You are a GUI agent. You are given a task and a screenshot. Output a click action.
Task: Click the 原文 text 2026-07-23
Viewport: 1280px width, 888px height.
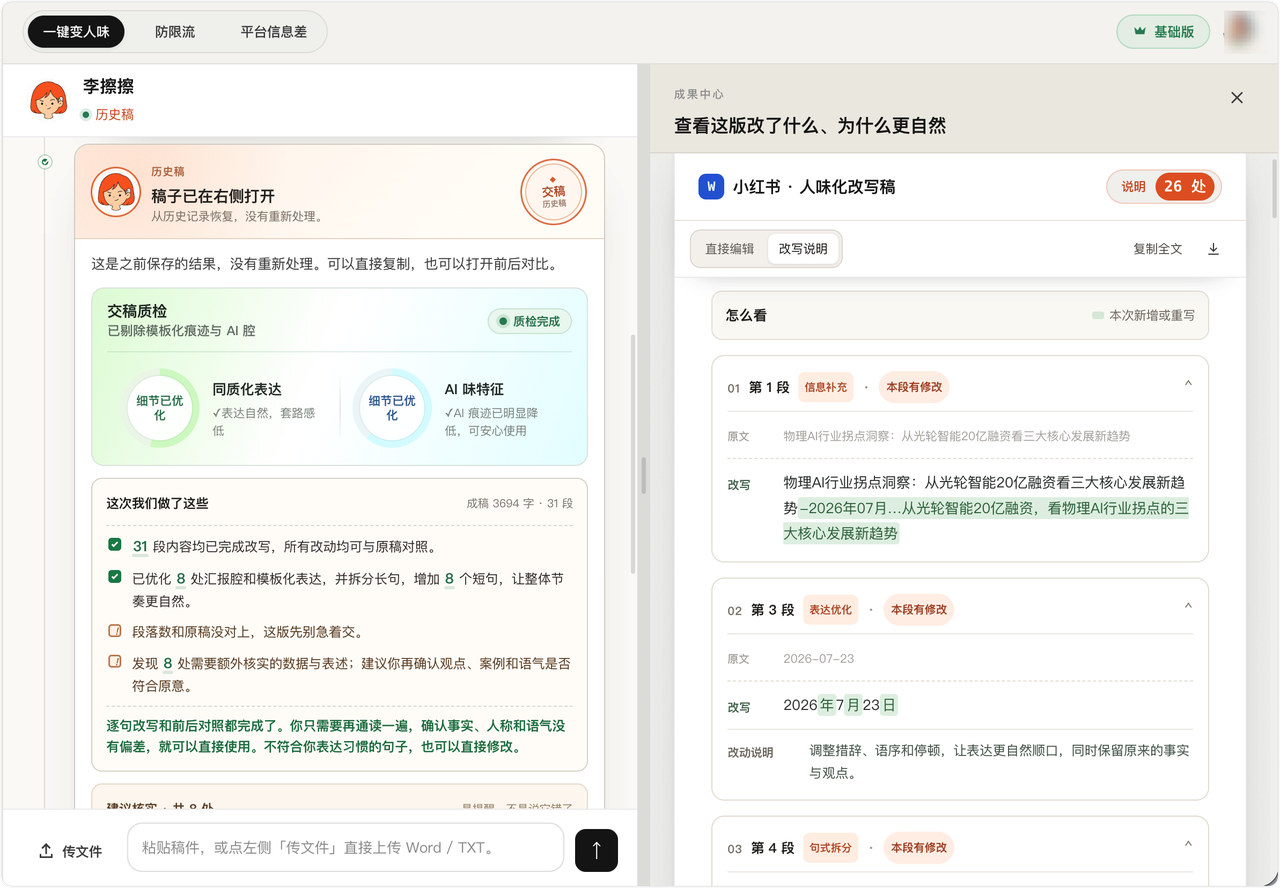[818, 659]
